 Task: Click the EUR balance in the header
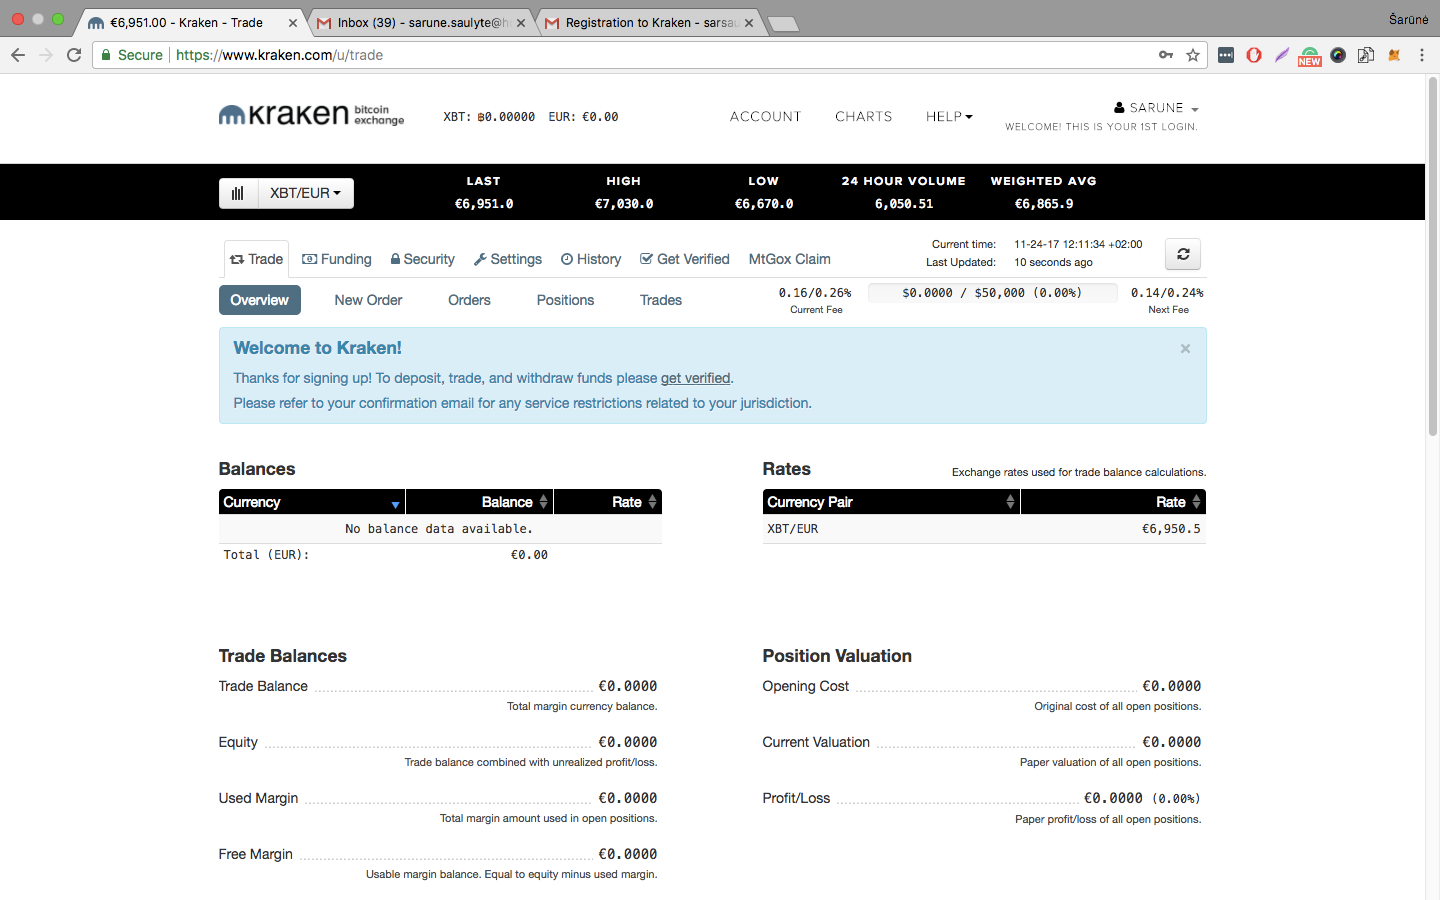tap(583, 117)
